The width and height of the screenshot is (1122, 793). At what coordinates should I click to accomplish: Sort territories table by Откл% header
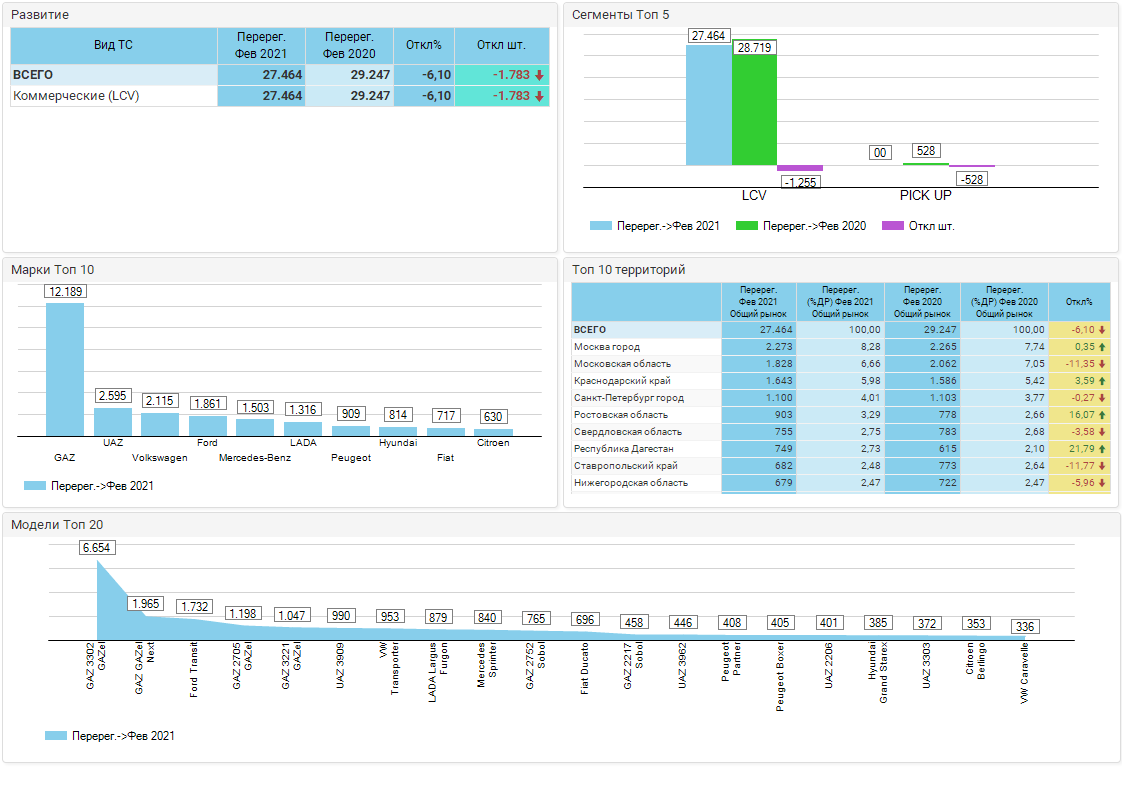coord(1079,302)
